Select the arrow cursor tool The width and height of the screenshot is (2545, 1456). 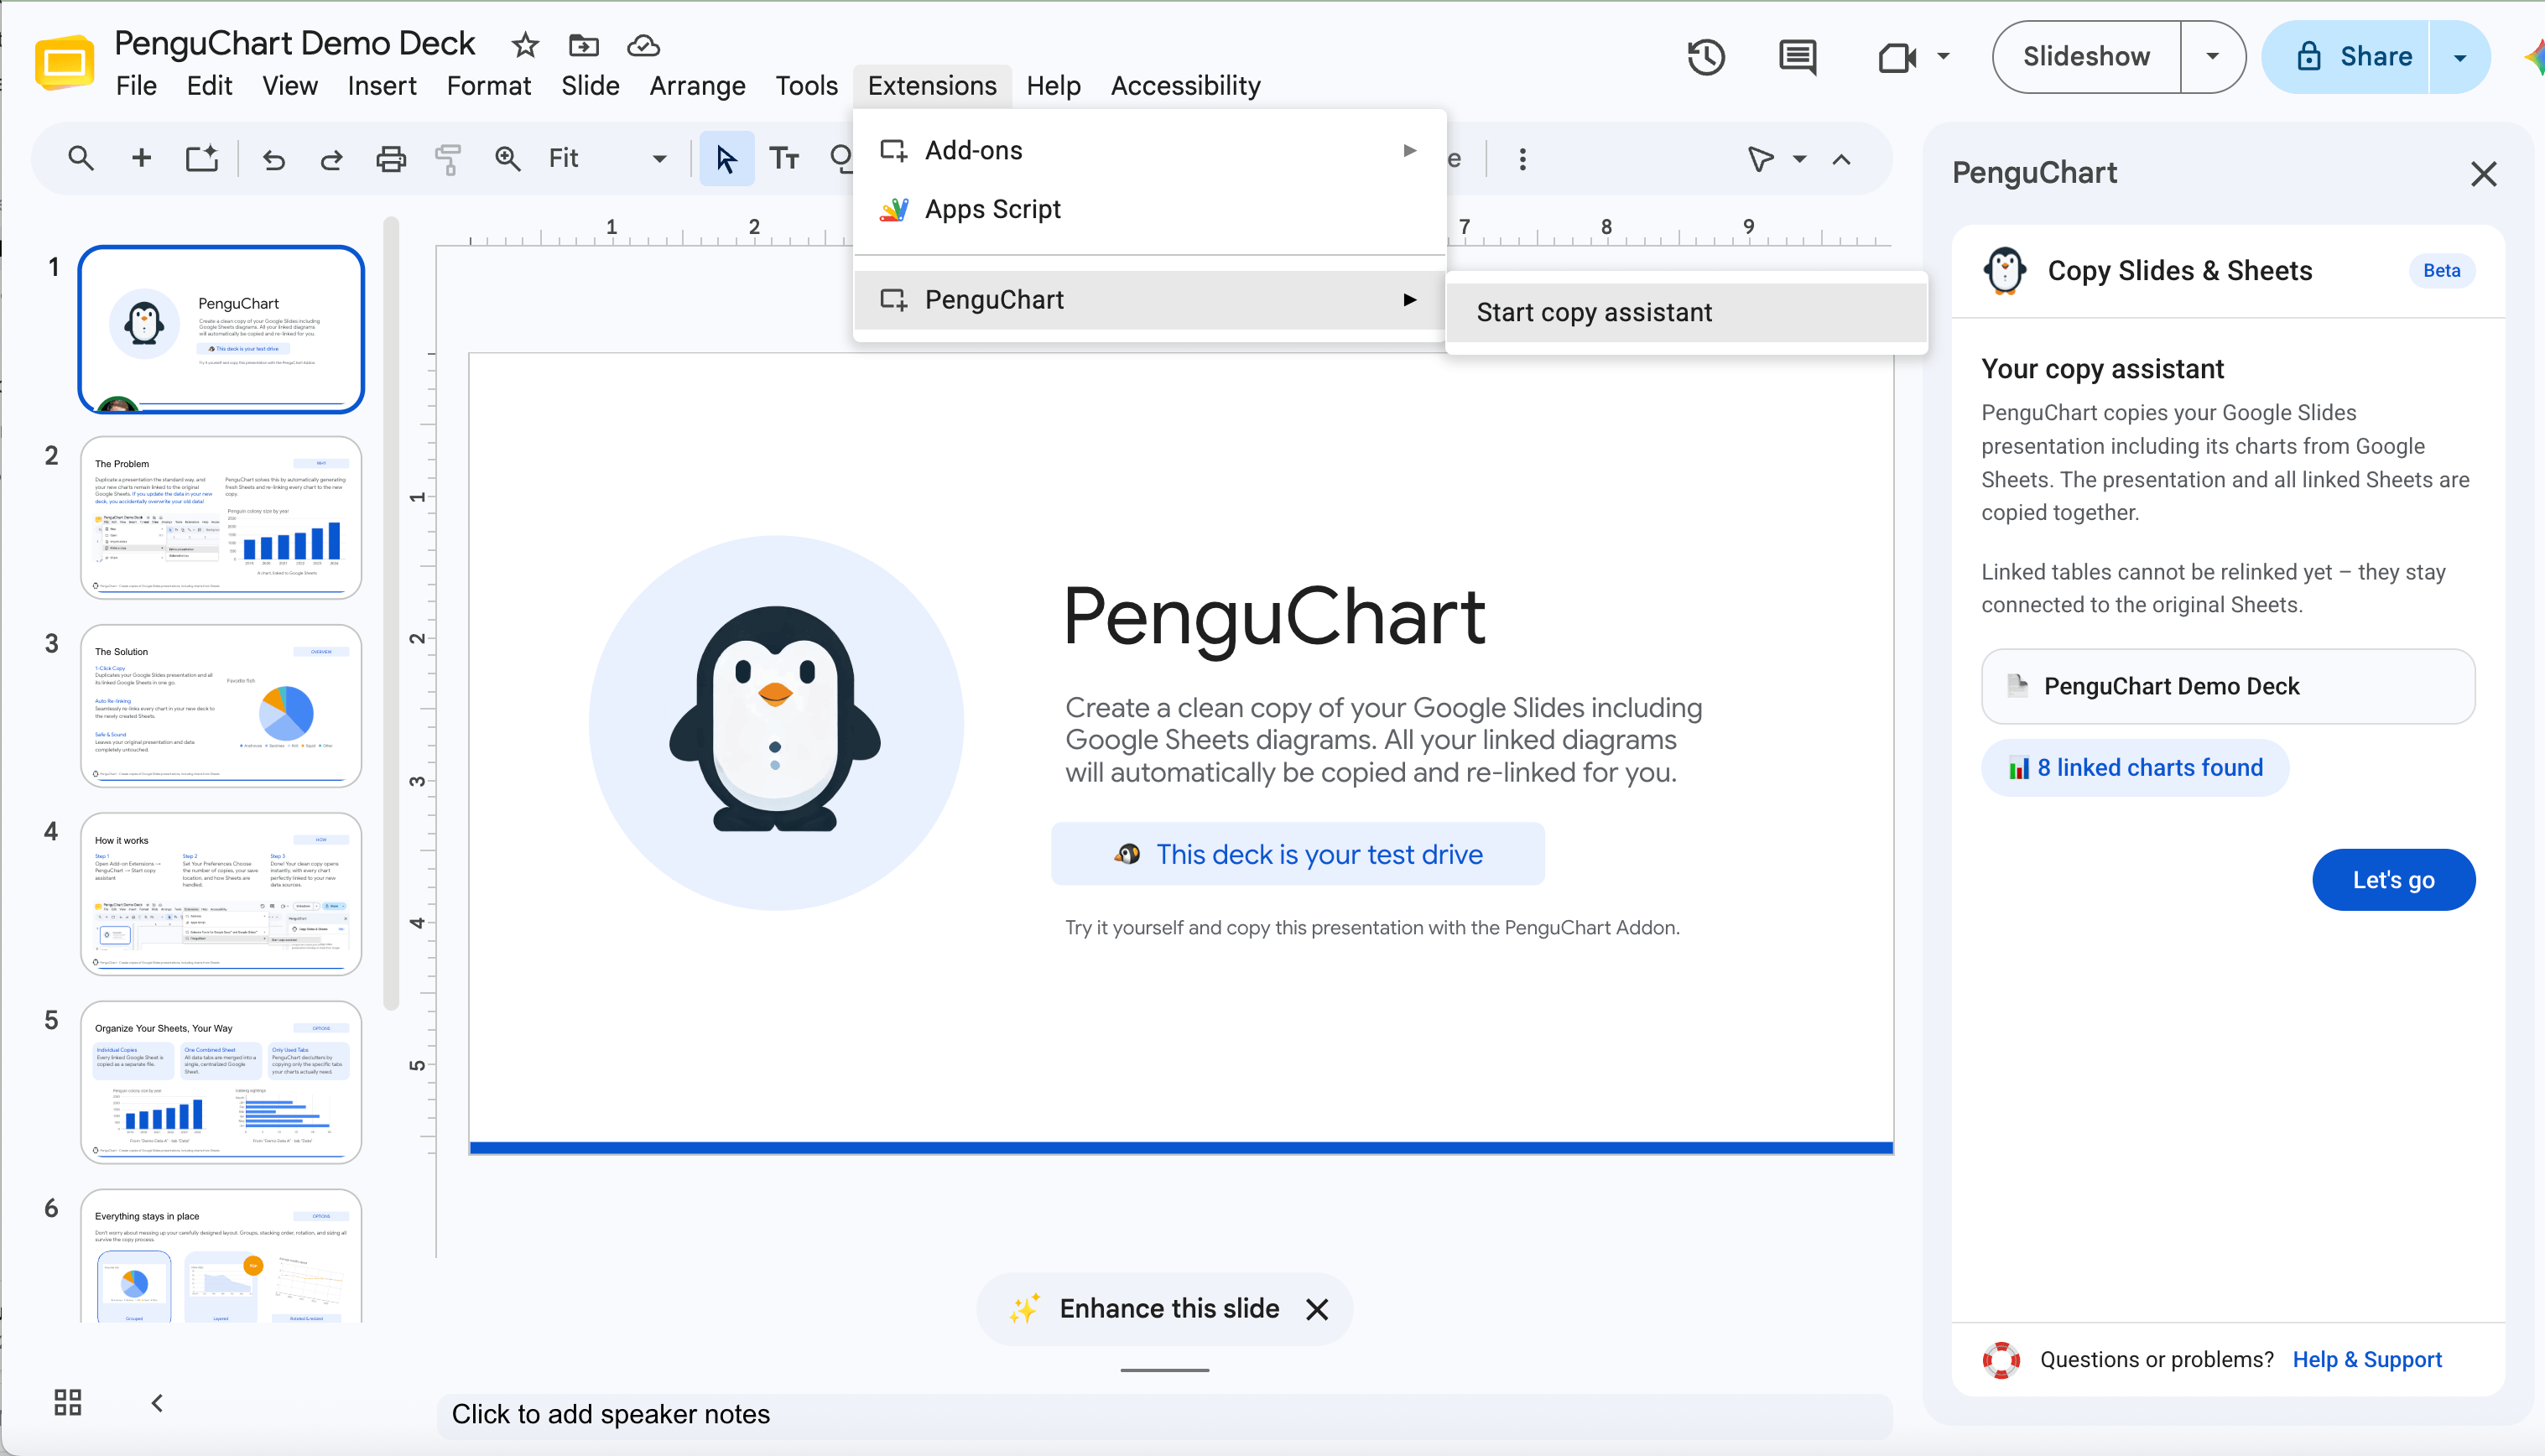pyautogui.click(x=726, y=158)
